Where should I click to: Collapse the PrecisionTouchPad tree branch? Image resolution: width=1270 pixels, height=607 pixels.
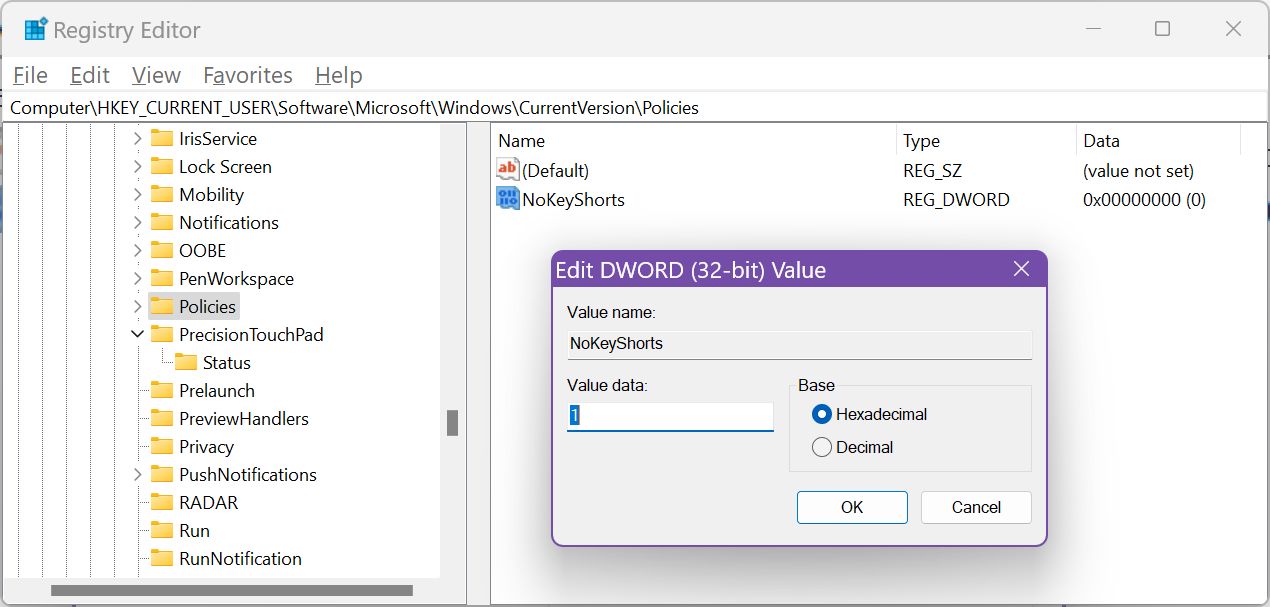pyautogui.click(x=137, y=334)
